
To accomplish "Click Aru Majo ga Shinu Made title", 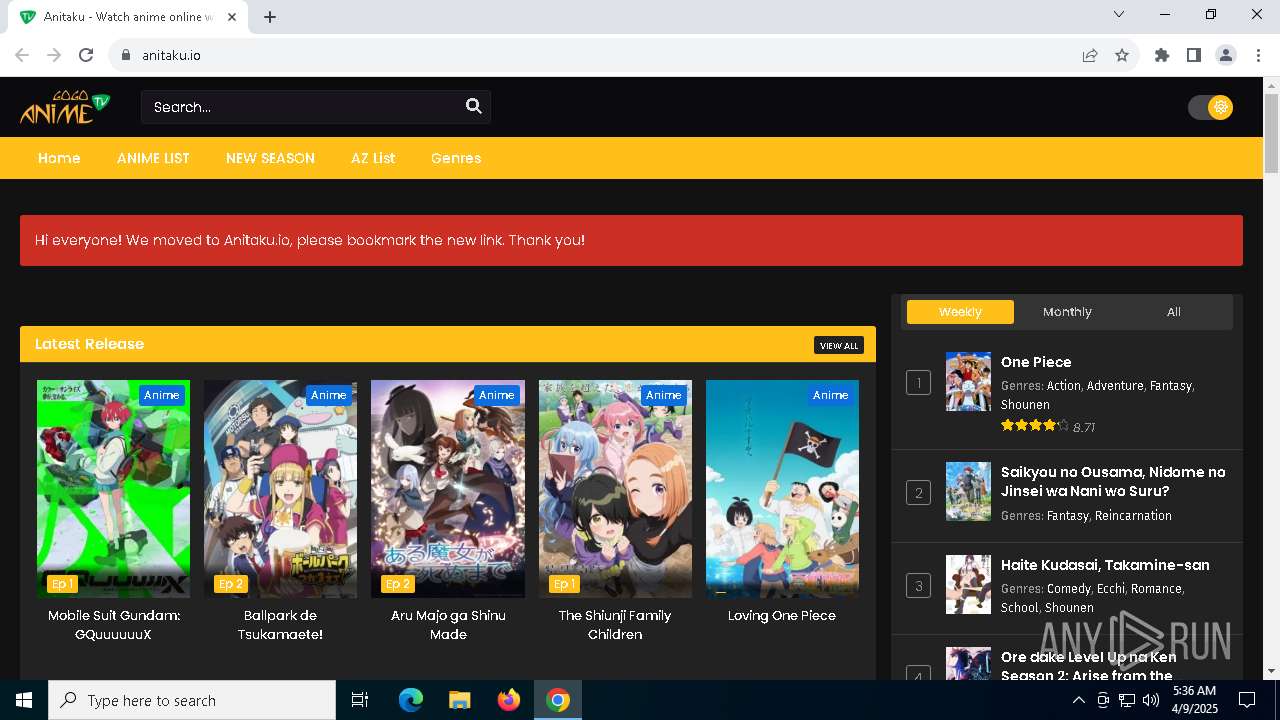I will [448, 625].
